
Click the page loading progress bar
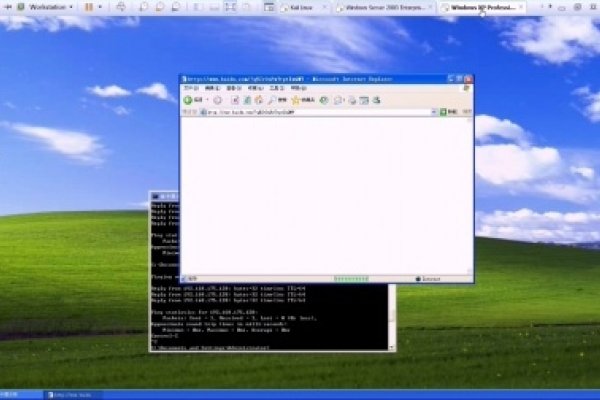(x=351, y=279)
